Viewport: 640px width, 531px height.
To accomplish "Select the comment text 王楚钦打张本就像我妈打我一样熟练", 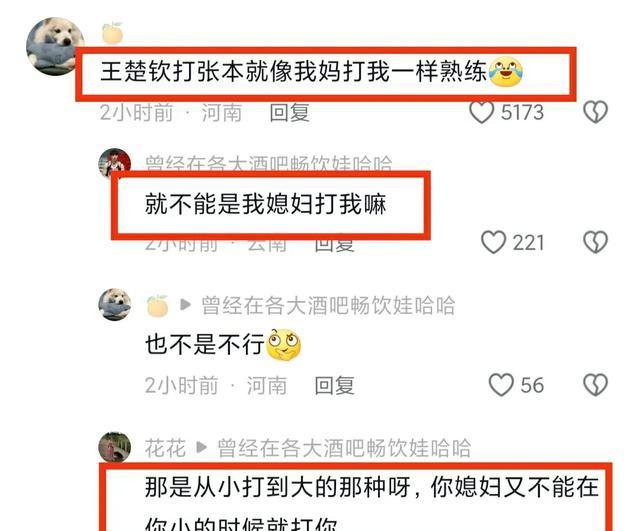I will [x=293, y=71].
